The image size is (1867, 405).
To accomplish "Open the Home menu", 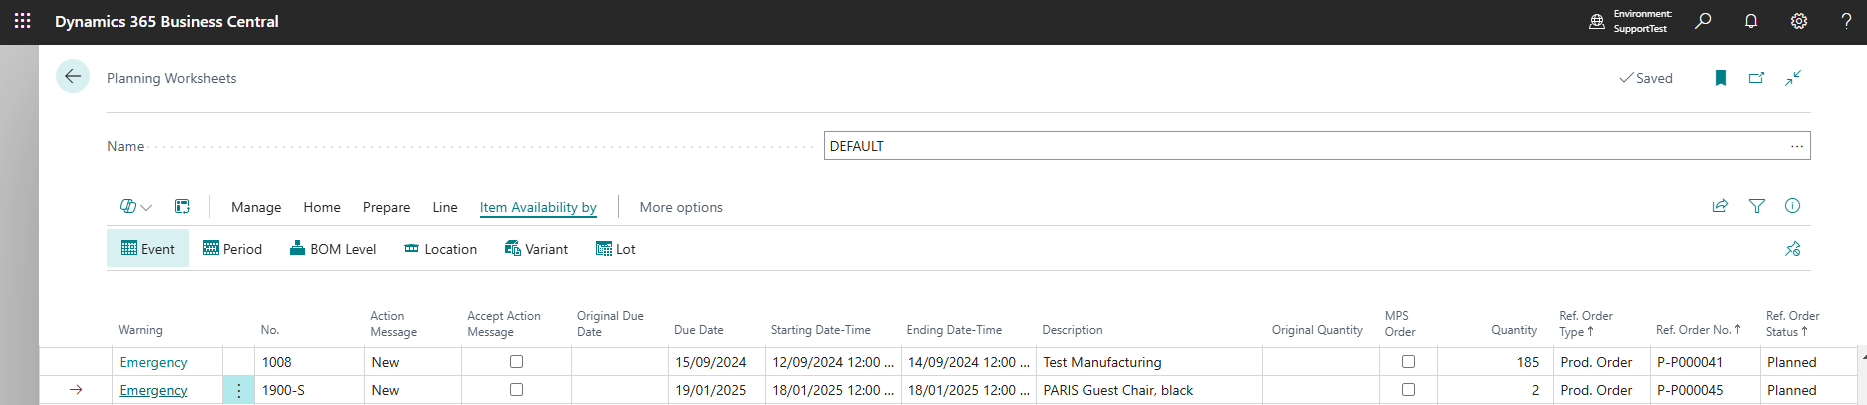I will (x=322, y=207).
